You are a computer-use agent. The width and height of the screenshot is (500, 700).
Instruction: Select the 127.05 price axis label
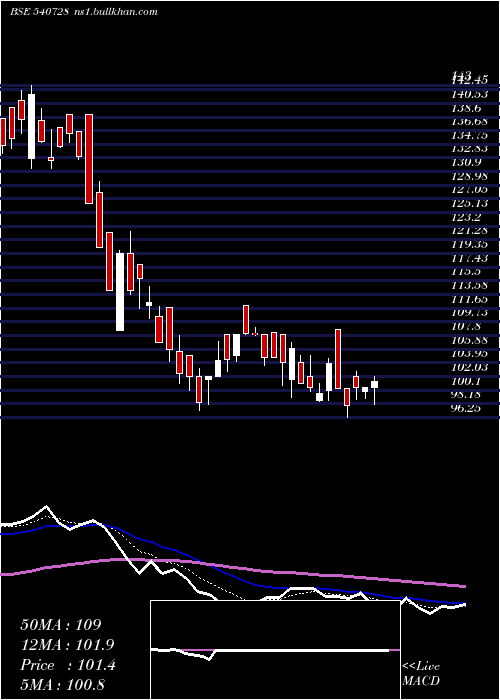coord(468,190)
